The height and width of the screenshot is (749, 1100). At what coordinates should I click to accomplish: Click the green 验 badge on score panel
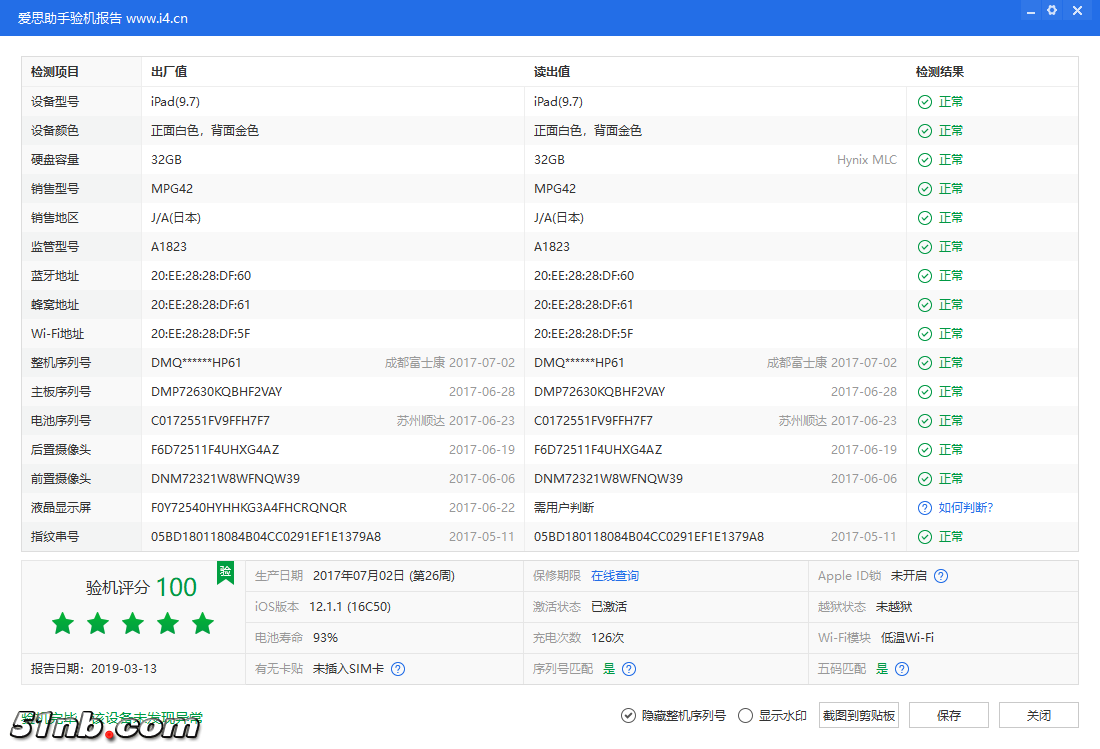click(x=226, y=571)
